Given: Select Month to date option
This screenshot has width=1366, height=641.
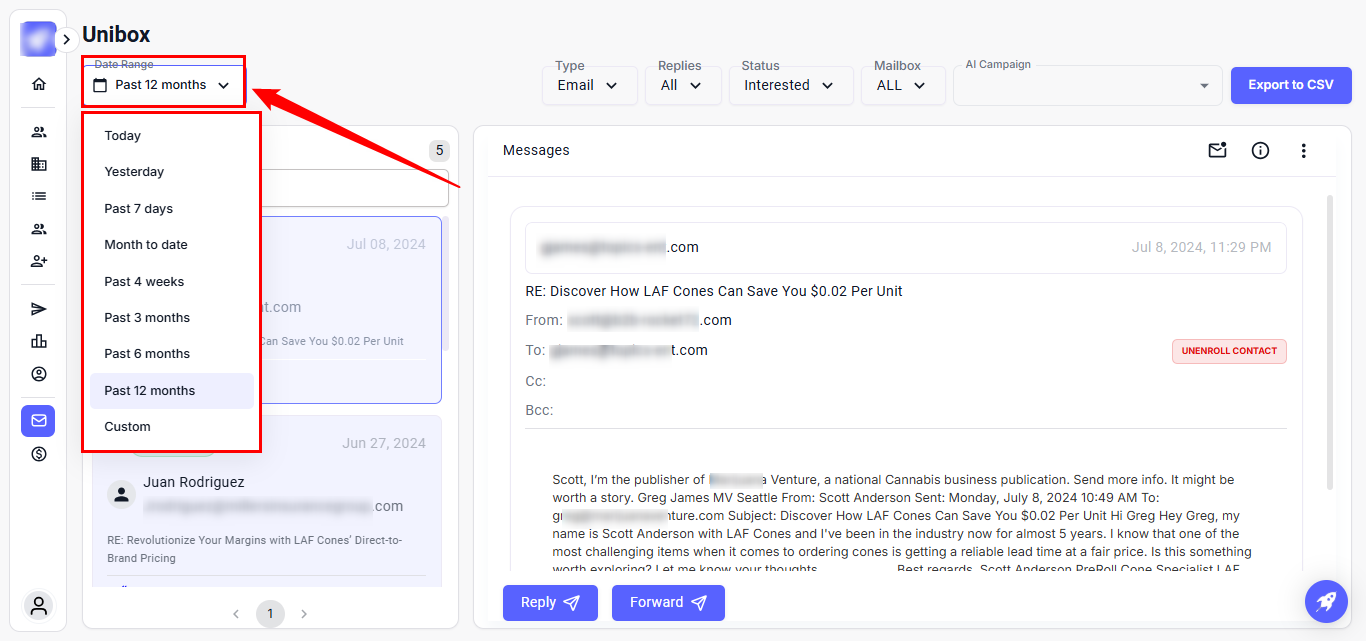Looking at the screenshot, I should tap(146, 245).
